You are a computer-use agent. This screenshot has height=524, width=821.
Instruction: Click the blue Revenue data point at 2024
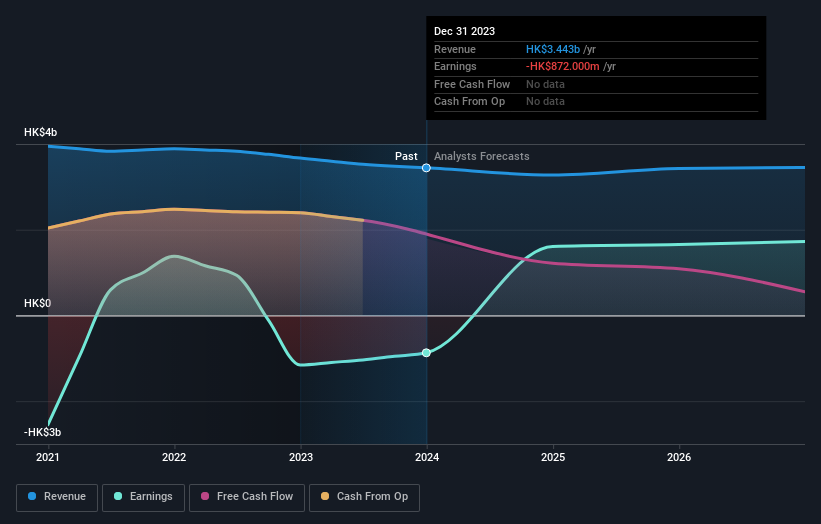pos(426,168)
